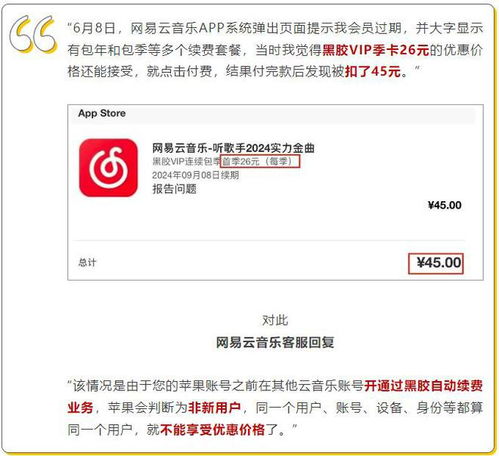Image resolution: width=499 pixels, height=456 pixels.
Task: Click the red-boxed 首季26元（每季）text
Action: click(x=260, y=162)
